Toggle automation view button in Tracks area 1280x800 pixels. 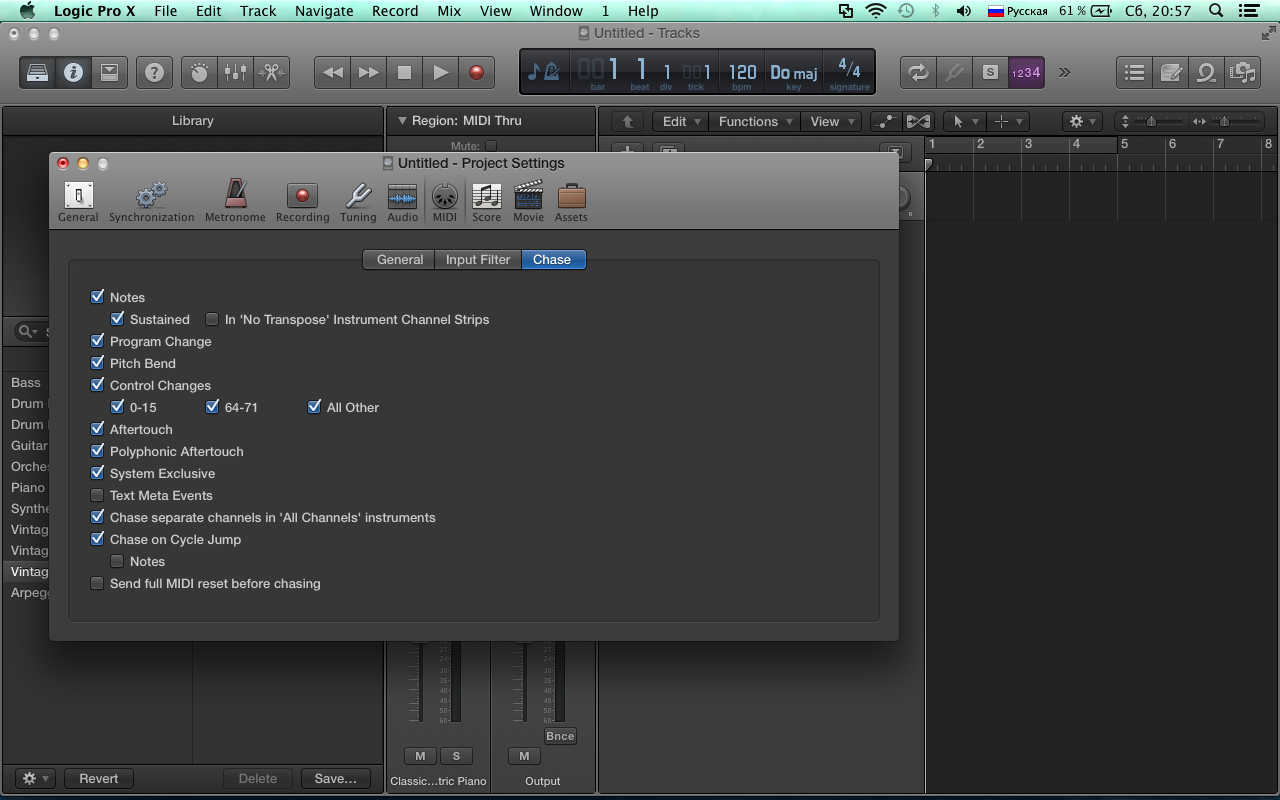[x=885, y=121]
